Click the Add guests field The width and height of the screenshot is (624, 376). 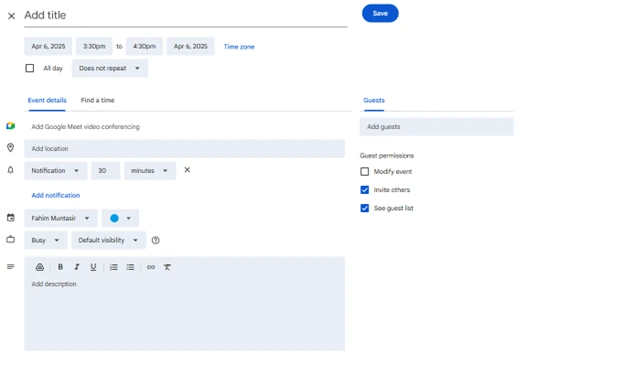click(x=437, y=127)
